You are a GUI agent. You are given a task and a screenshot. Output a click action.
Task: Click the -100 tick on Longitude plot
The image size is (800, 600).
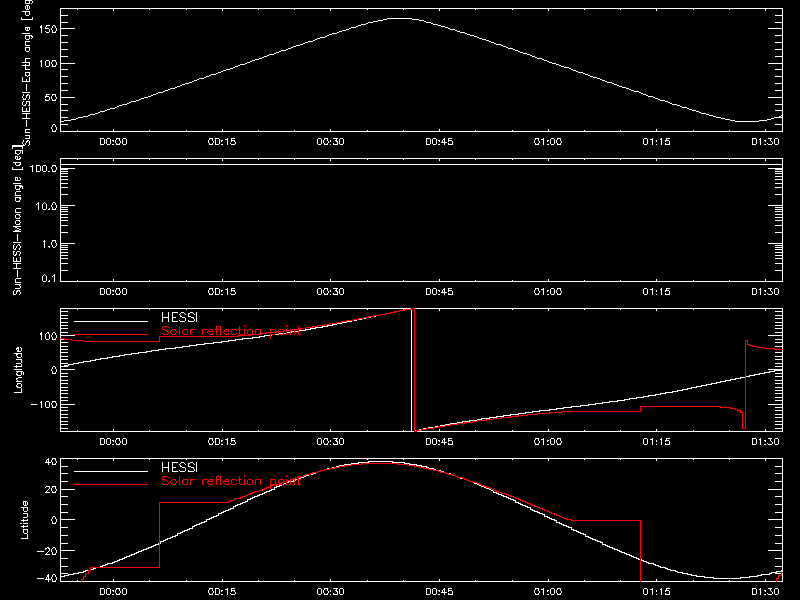point(43,404)
